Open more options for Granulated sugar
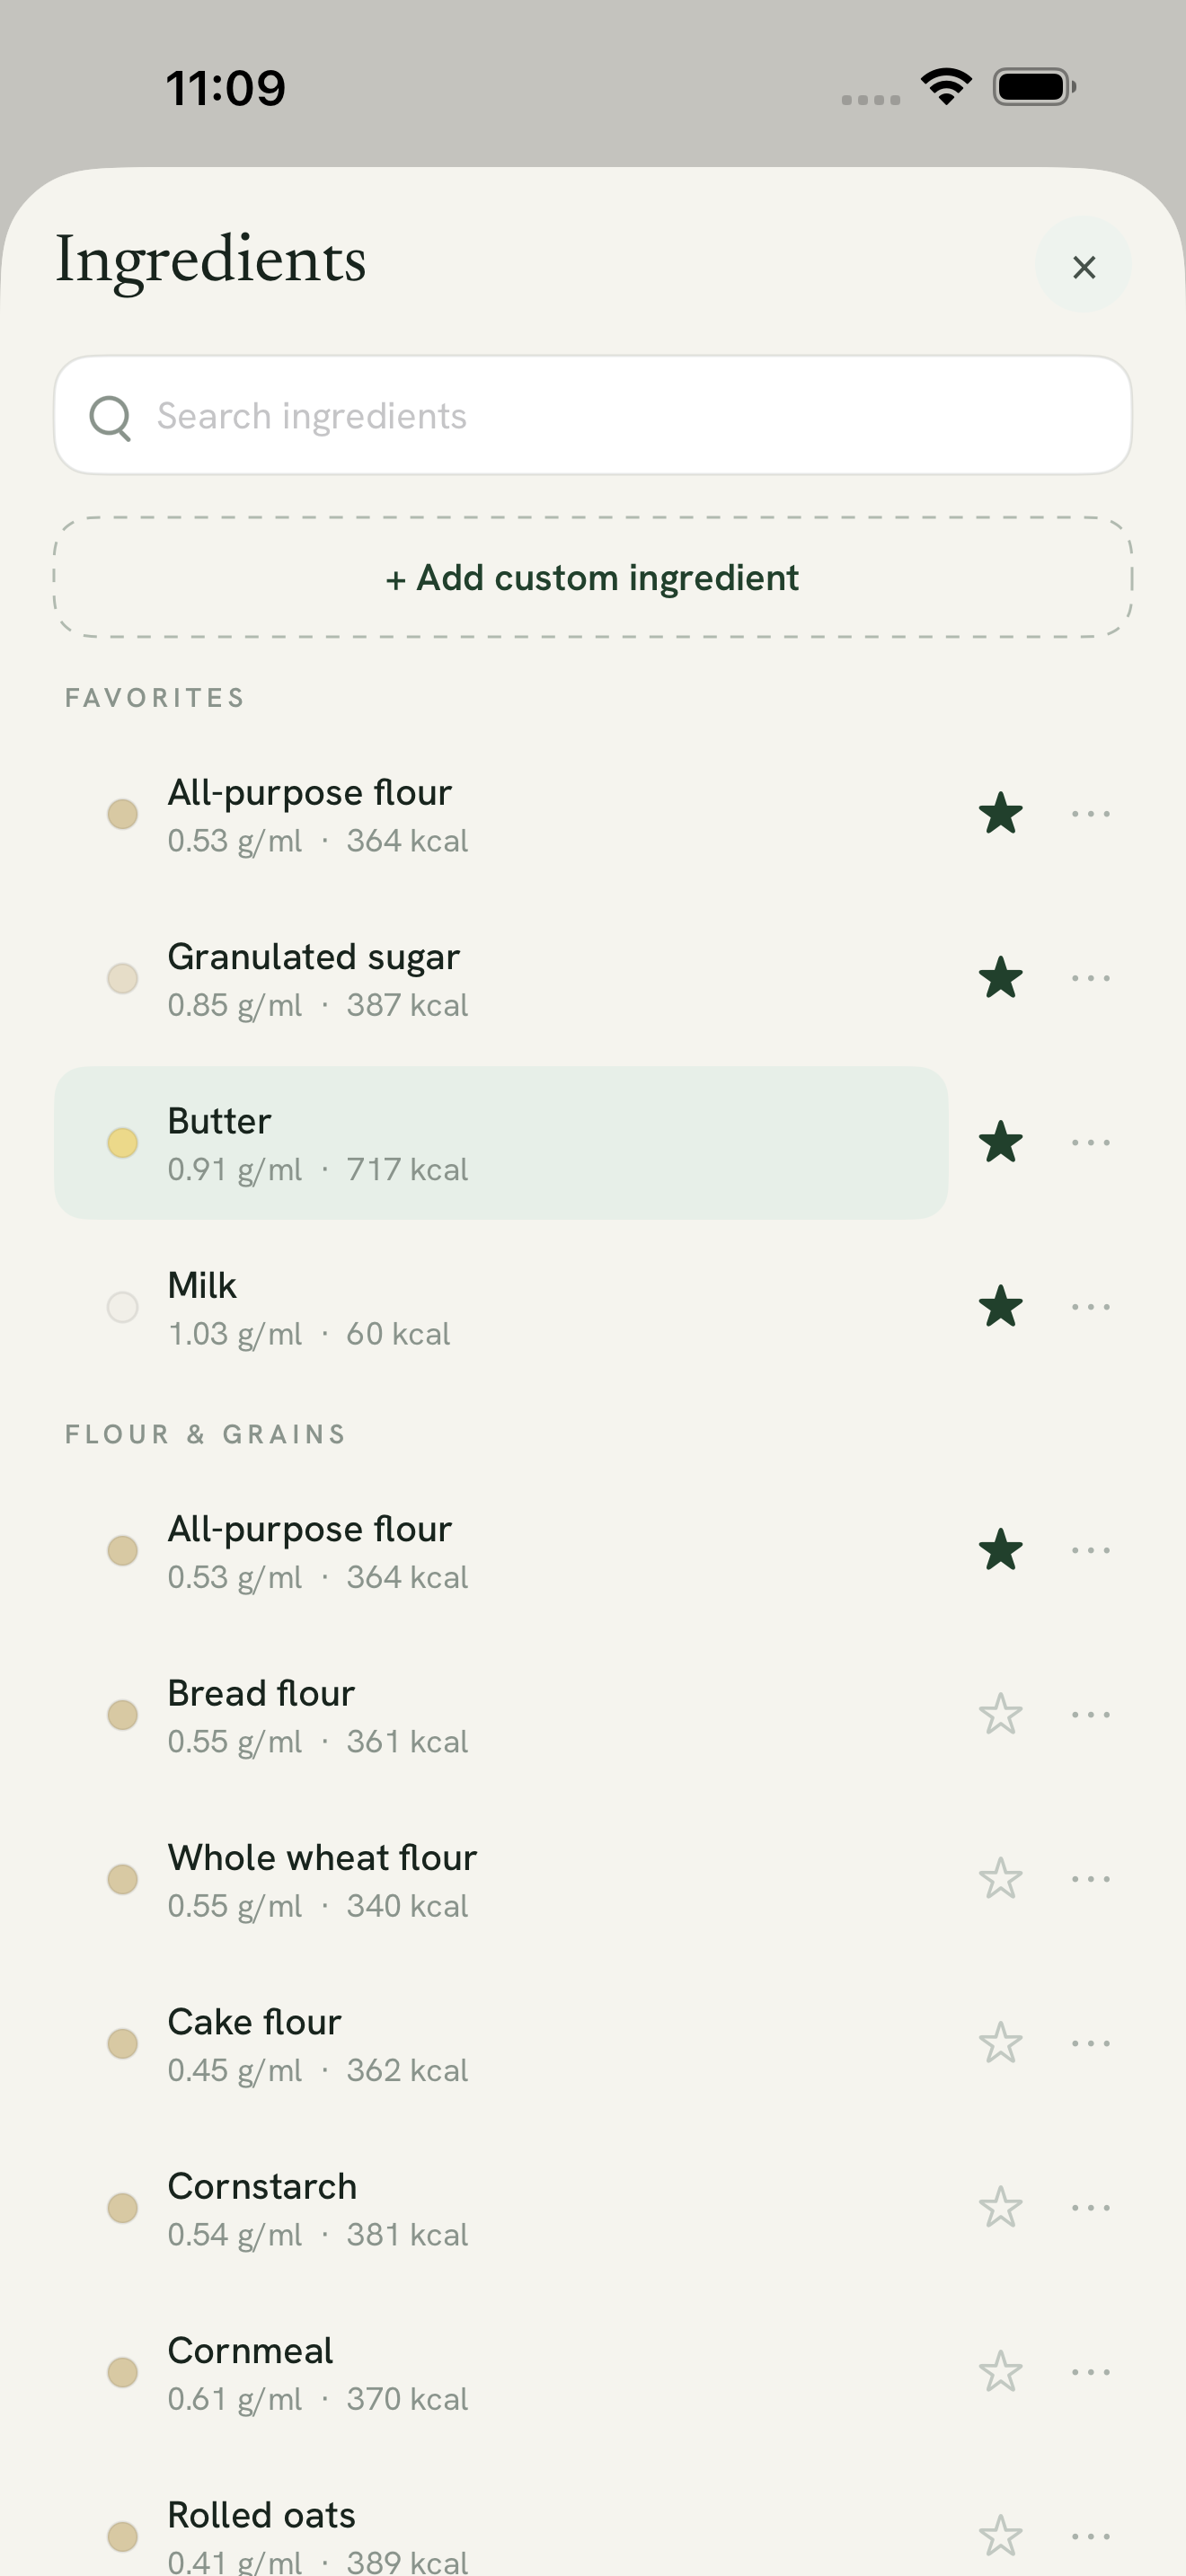 pos(1090,978)
